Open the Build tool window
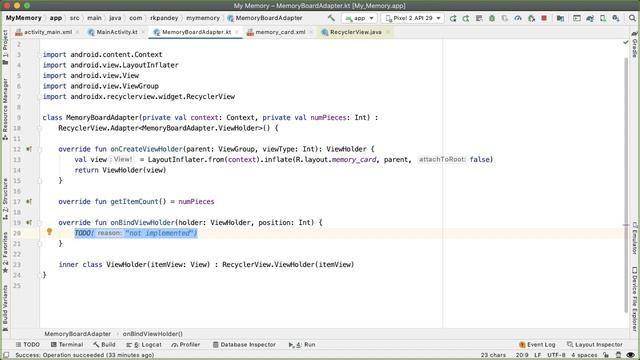640x360 pixels. click(x=104, y=344)
